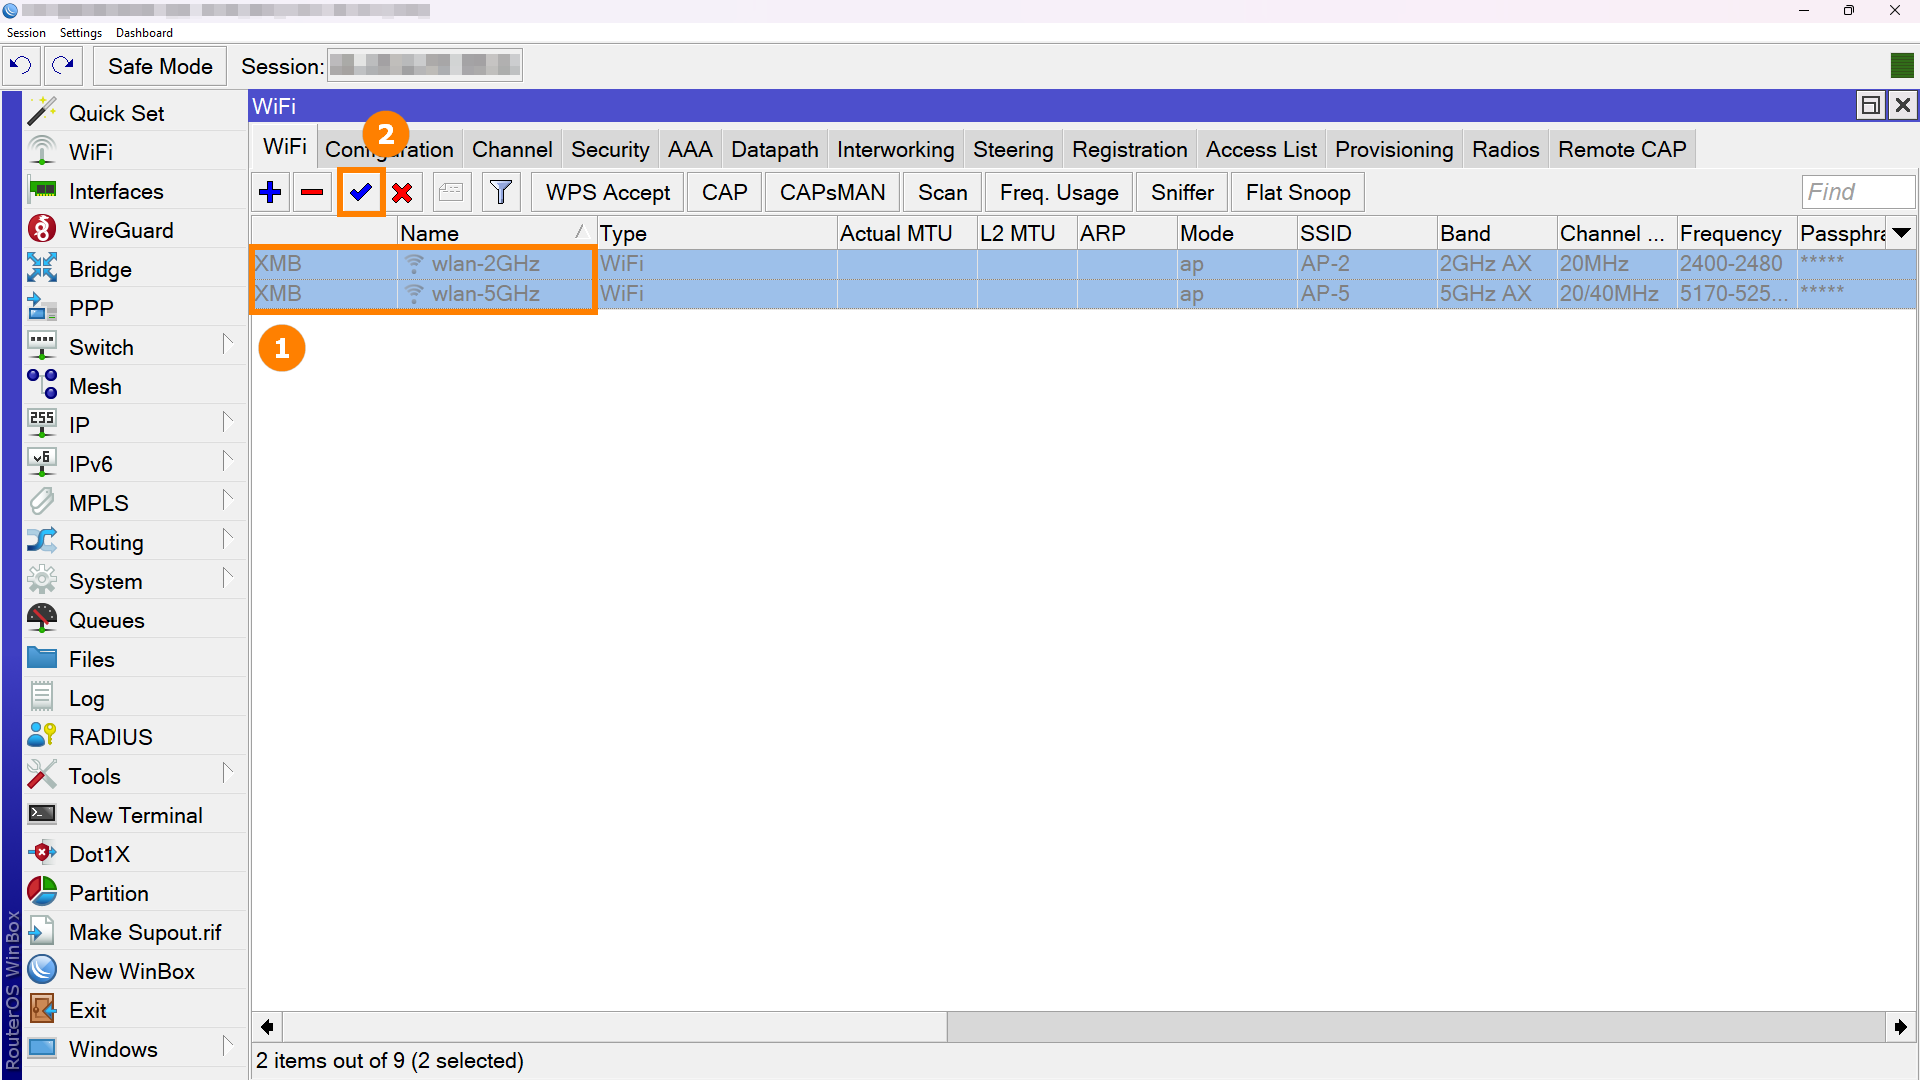Click the CAPsMAN button
The image size is (1920, 1080).
click(x=832, y=192)
